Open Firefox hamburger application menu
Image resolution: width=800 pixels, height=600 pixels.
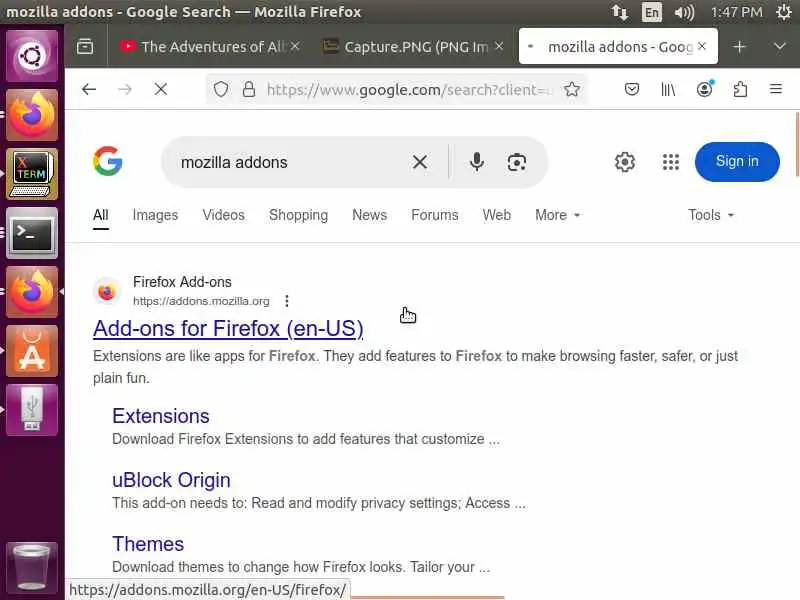coord(776,89)
